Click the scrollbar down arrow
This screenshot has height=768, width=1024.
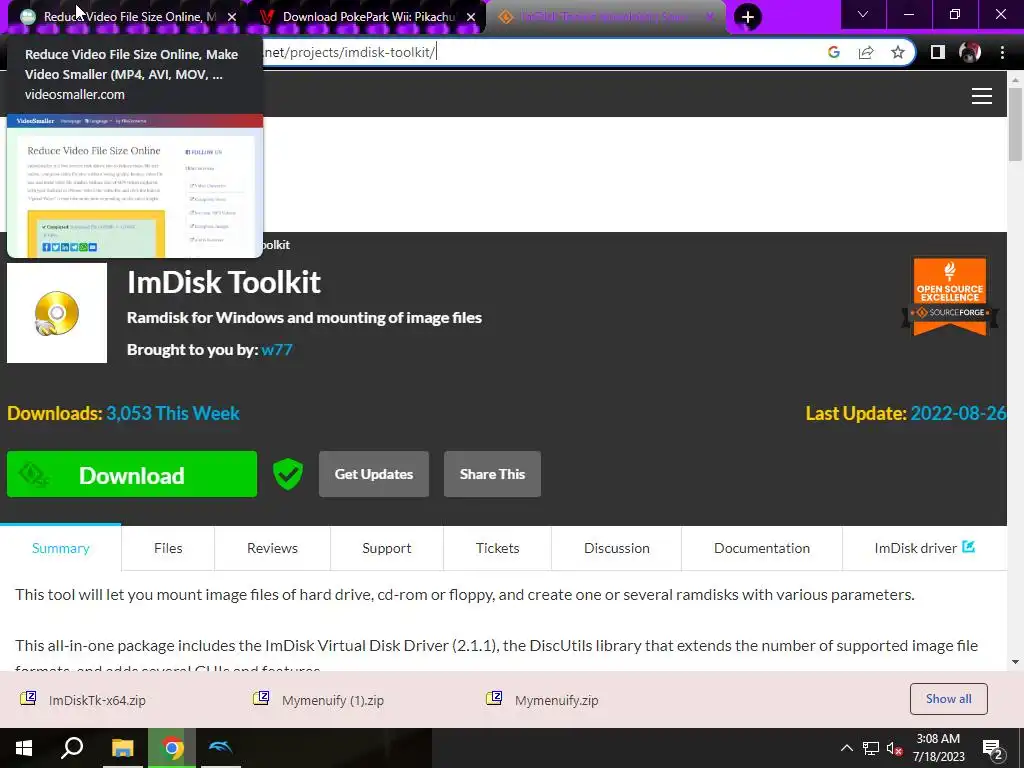1015,662
